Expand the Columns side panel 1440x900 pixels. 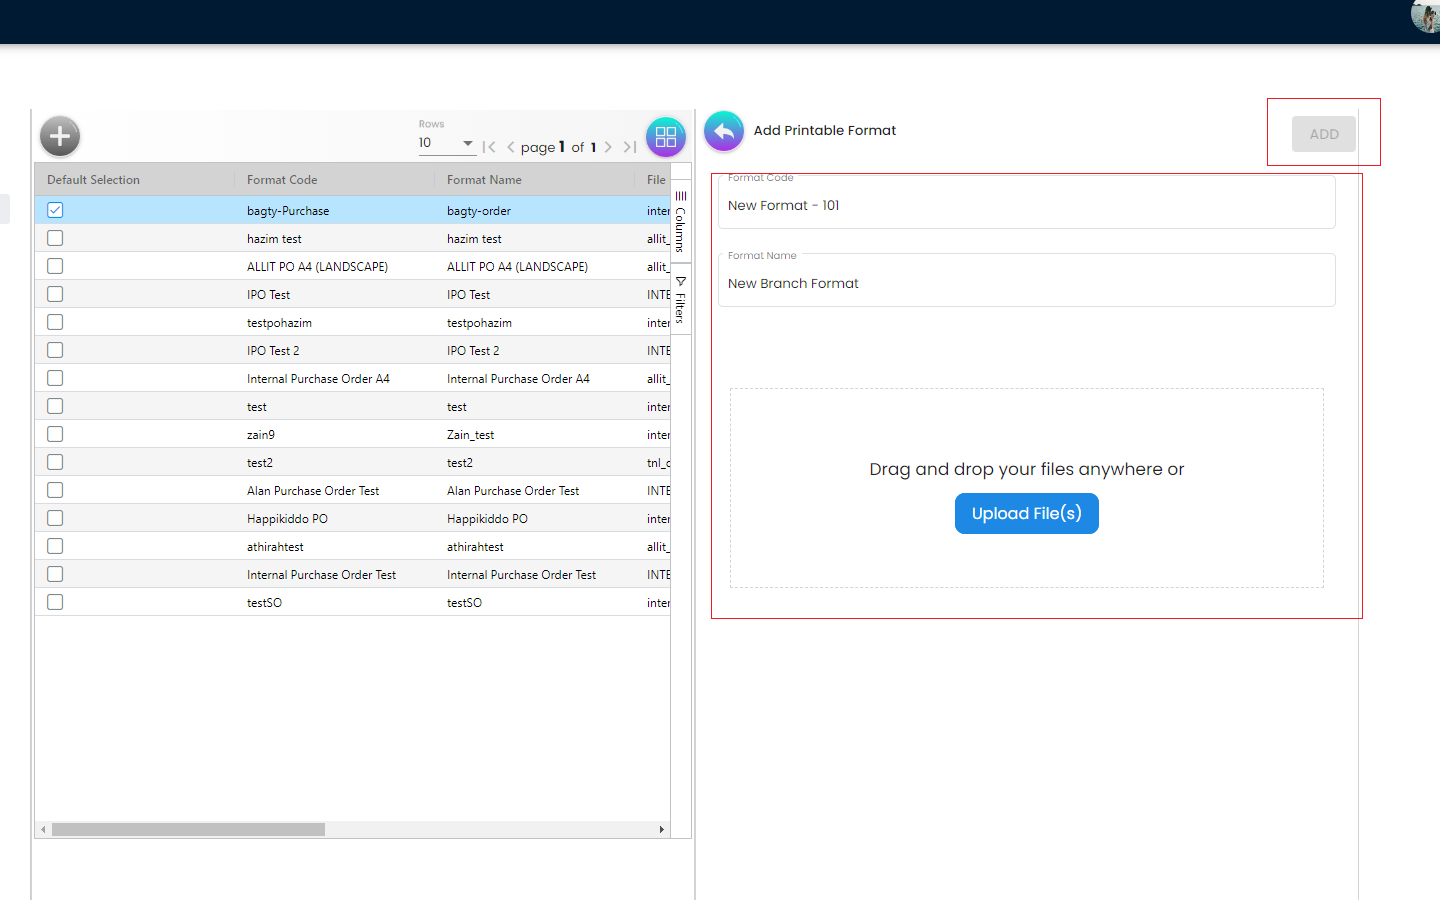681,221
